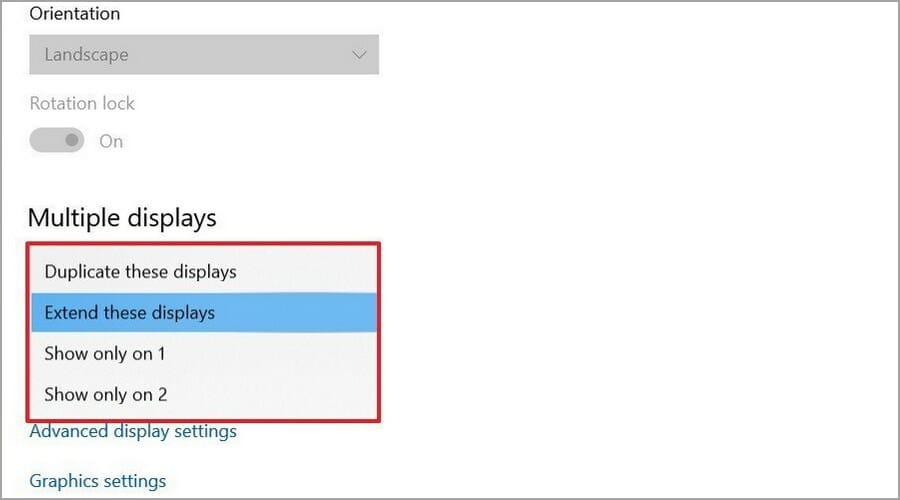This screenshot has height=500, width=900.
Task: Click the chevron arrow in Orientation box
Action: 359,55
